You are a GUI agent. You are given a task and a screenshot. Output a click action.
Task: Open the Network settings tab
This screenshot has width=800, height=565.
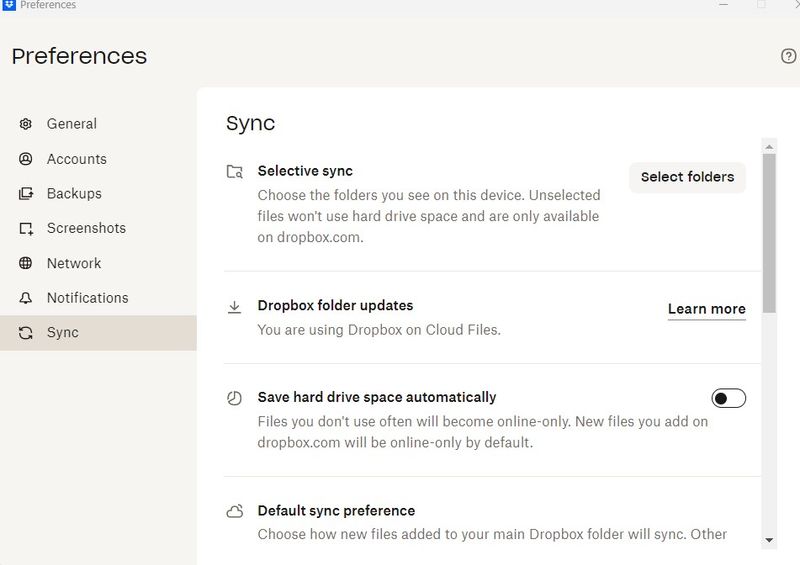74,263
